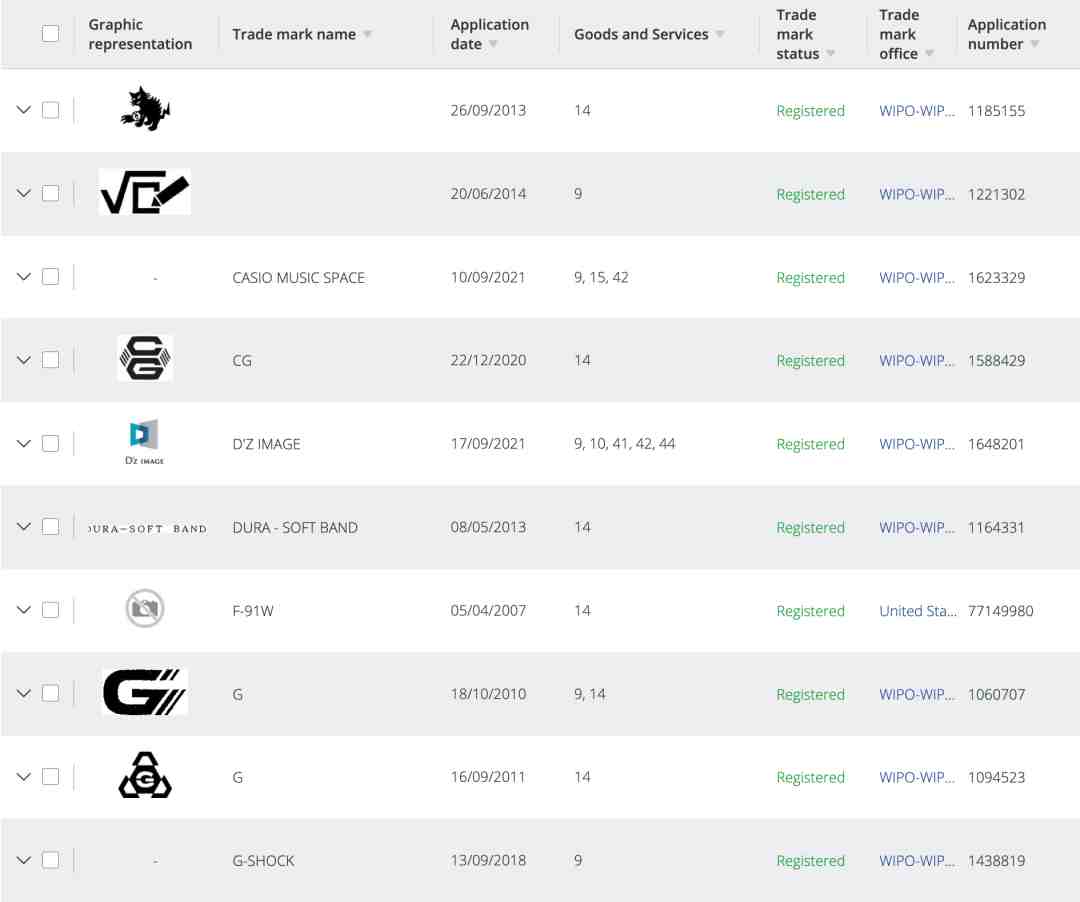Check the box for CASIO MUSIC SPACE row
The height and width of the screenshot is (902, 1080).
coord(50,277)
